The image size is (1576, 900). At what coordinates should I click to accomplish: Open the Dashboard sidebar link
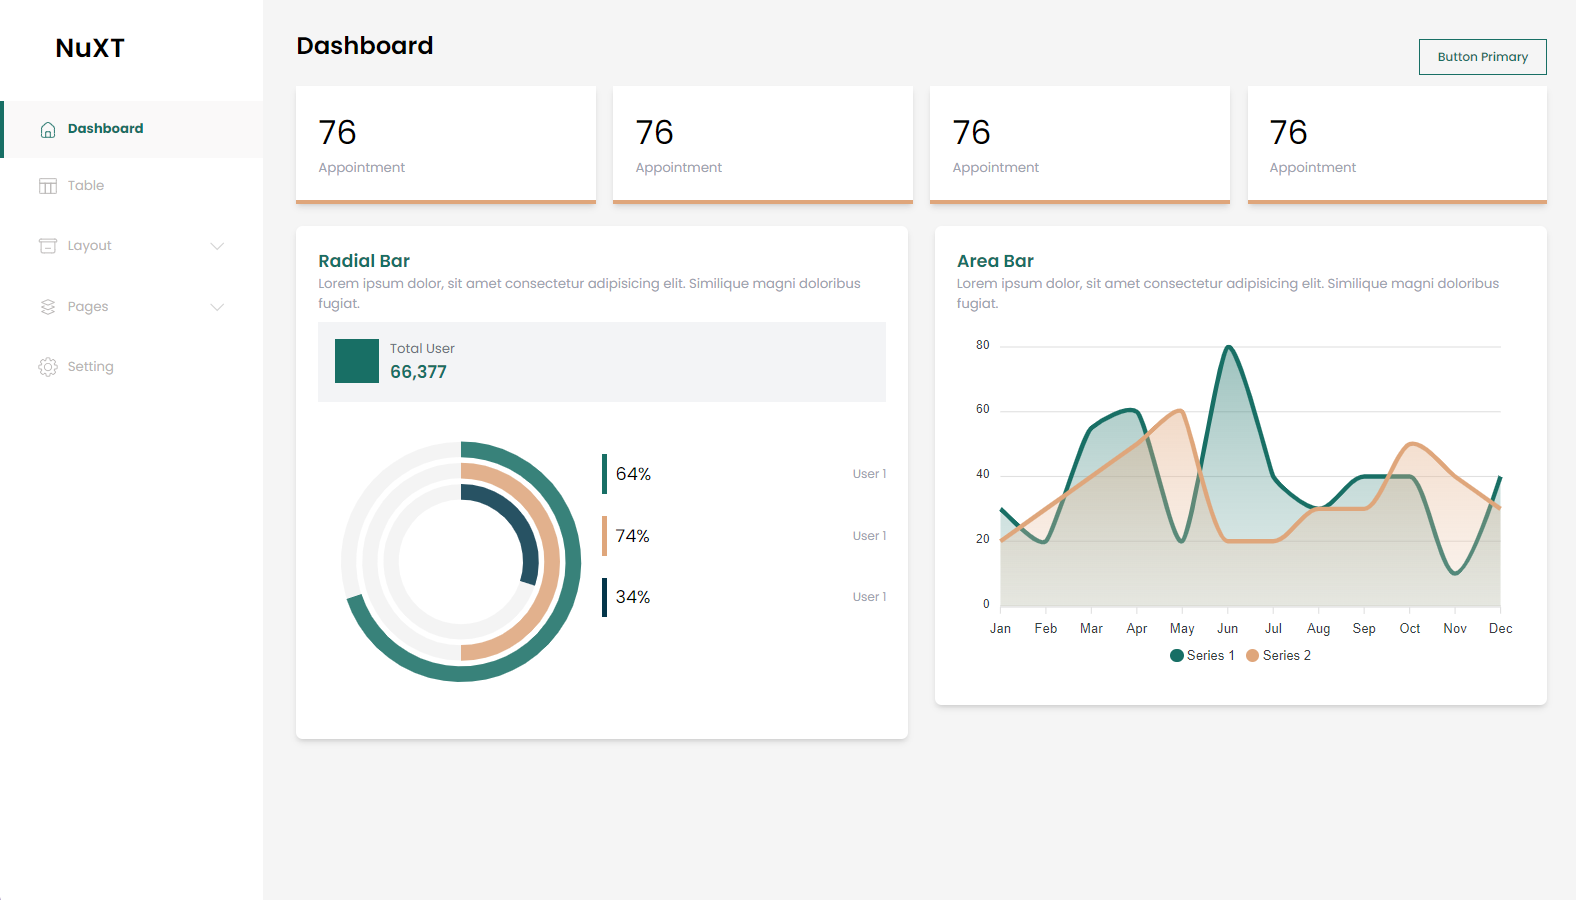pyautogui.click(x=105, y=129)
